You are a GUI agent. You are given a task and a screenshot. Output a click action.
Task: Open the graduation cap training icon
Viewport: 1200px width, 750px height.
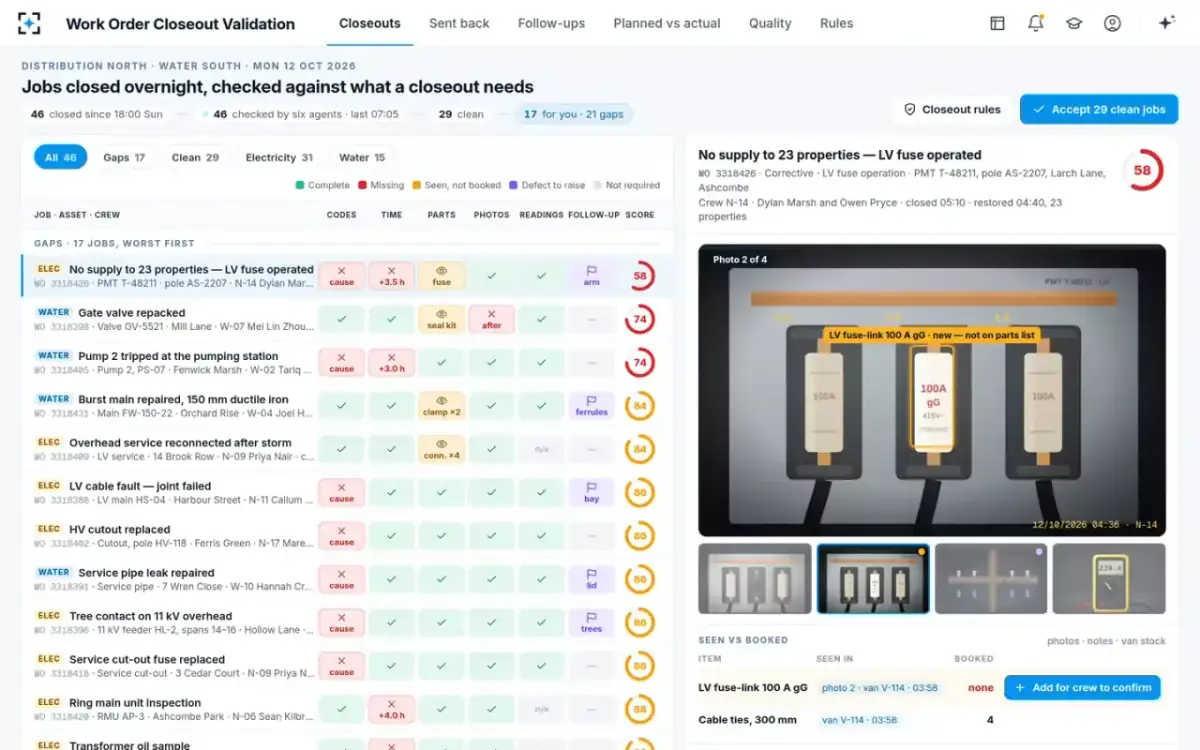click(1074, 23)
